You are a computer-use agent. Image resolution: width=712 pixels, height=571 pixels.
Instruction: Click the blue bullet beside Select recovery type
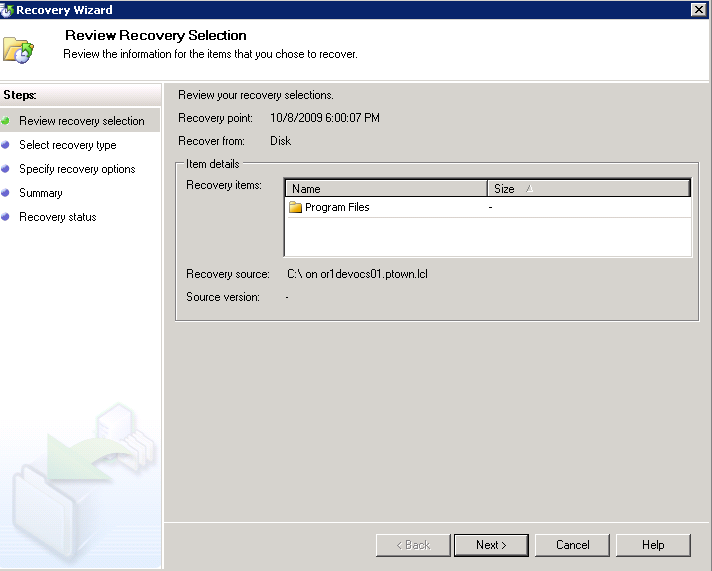[x=5, y=144]
